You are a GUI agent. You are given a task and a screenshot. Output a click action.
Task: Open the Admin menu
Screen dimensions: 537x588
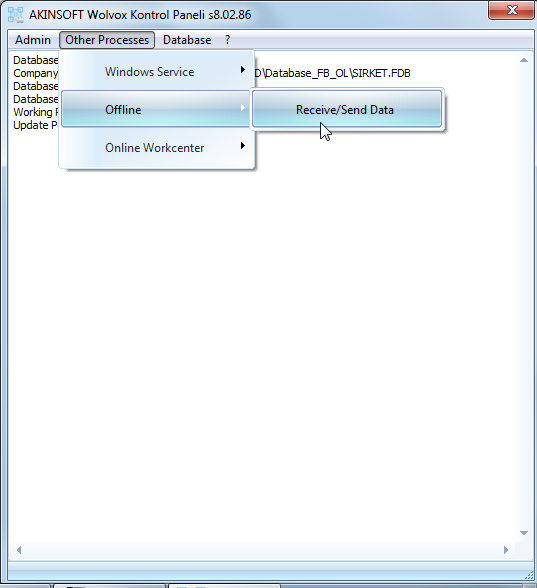(33, 40)
